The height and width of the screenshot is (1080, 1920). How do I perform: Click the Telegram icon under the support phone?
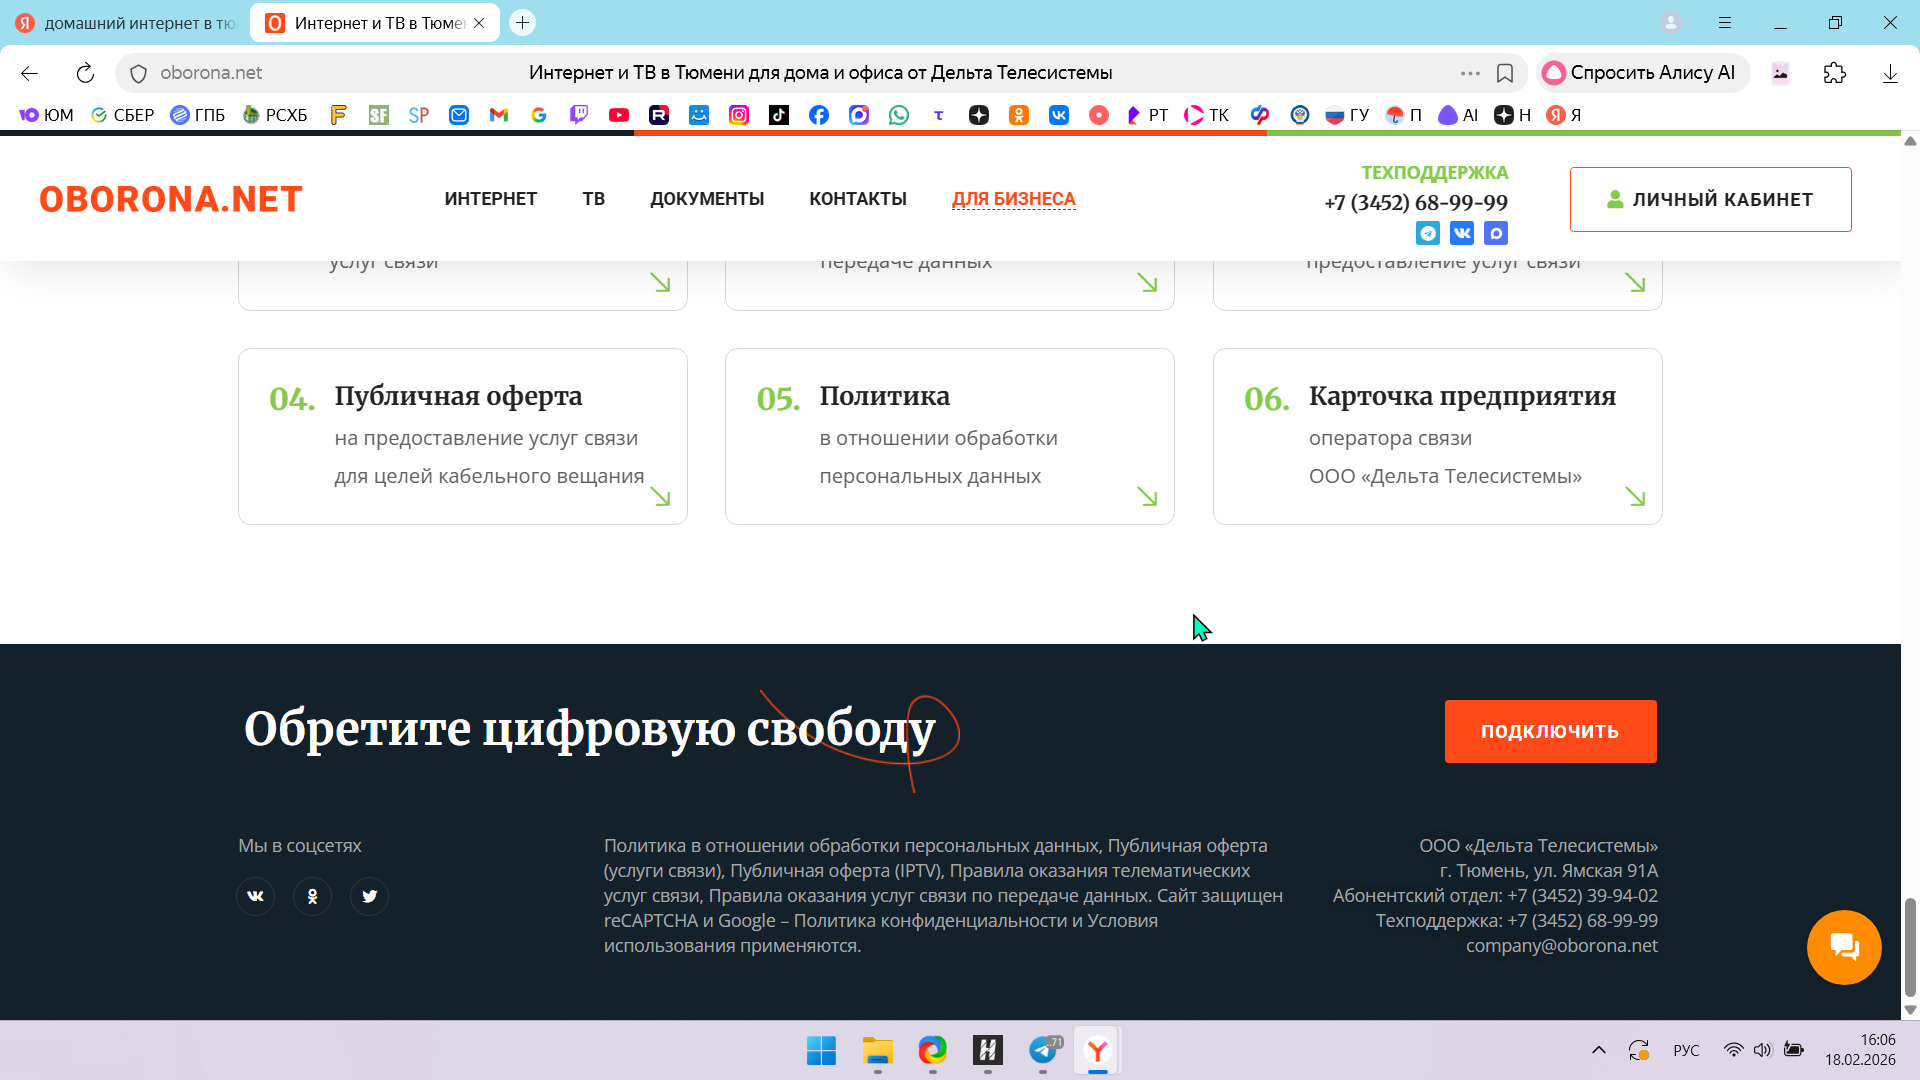click(x=1428, y=233)
